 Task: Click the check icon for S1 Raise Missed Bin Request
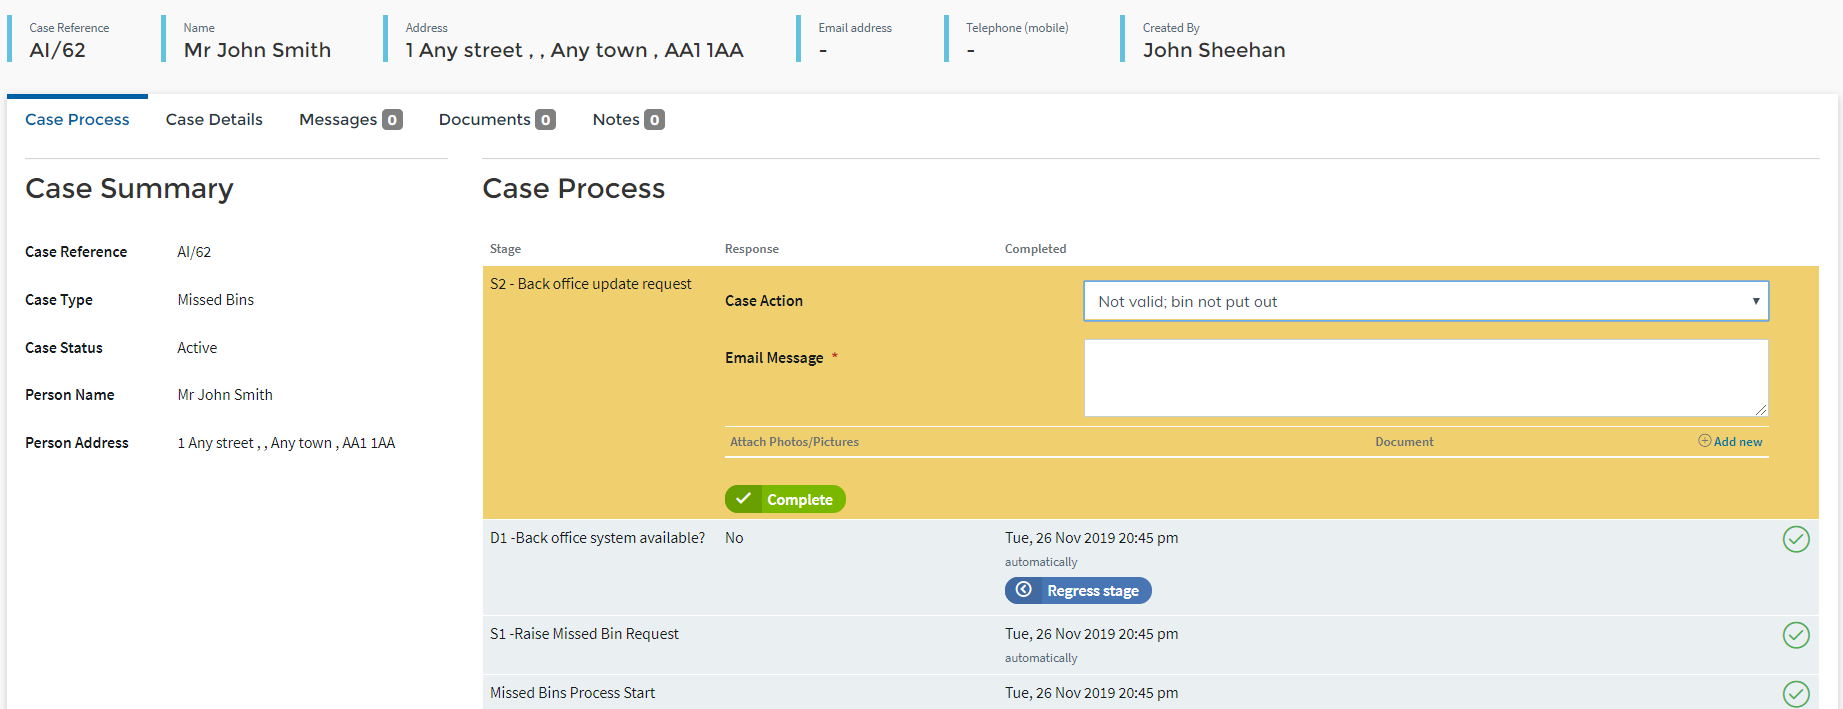[x=1795, y=635]
